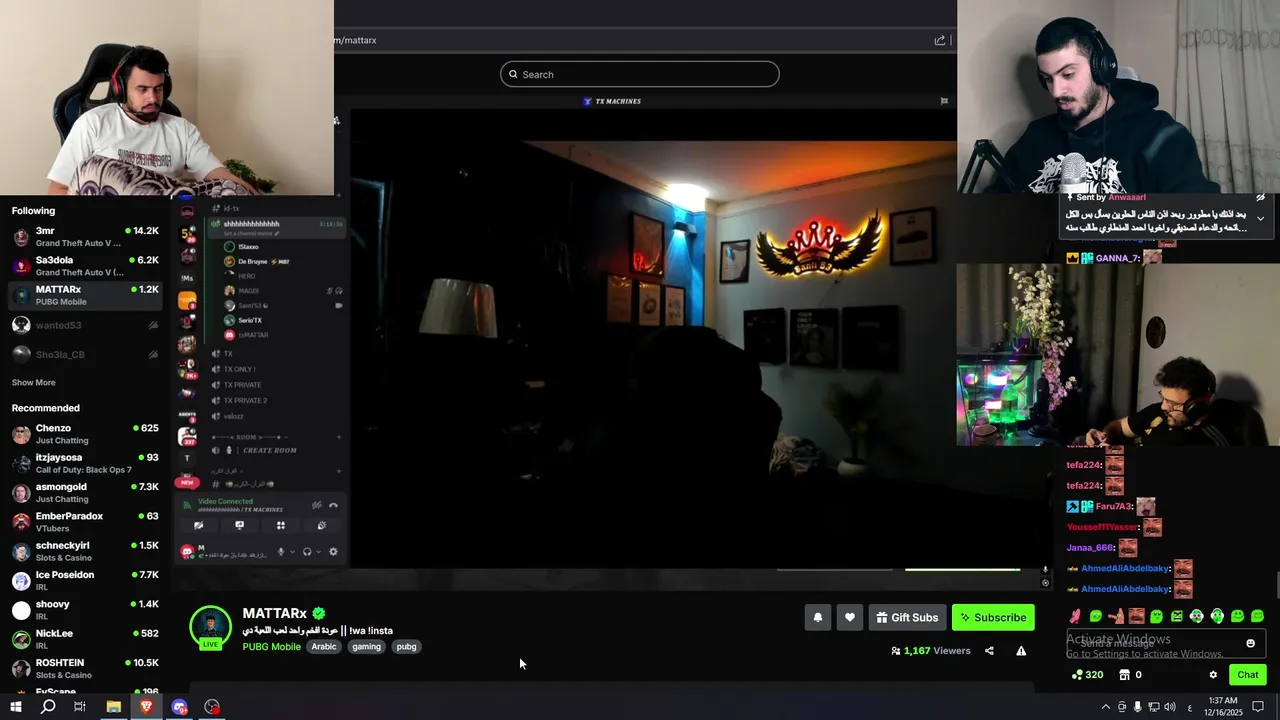Viewport: 1280px width, 720px height.
Task: Click the Gift Subs button
Action: point(908,617)
